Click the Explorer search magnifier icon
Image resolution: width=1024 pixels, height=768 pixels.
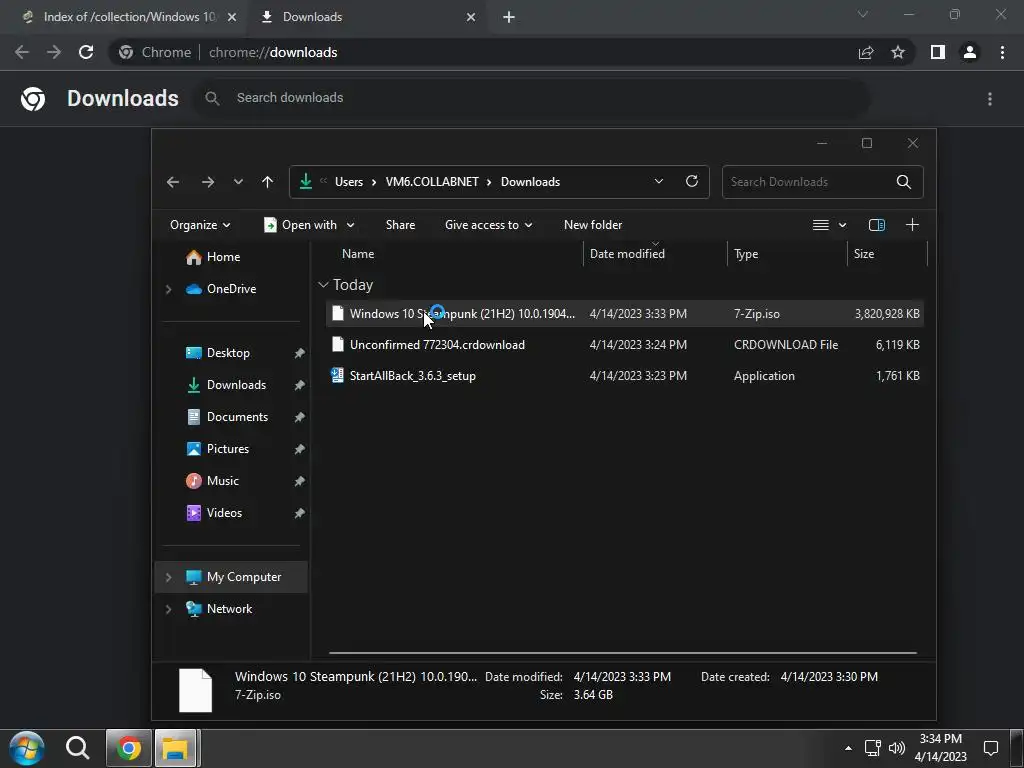(904, 182)
